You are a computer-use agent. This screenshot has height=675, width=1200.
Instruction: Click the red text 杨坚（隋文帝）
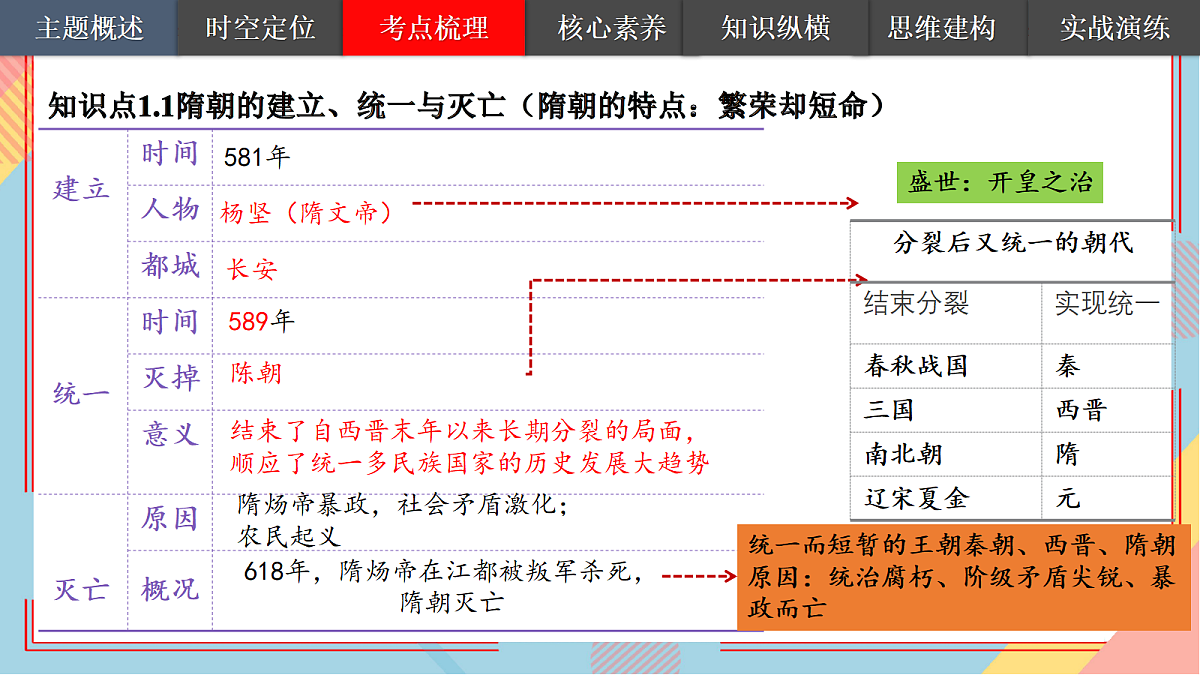[x=306, y=212]
